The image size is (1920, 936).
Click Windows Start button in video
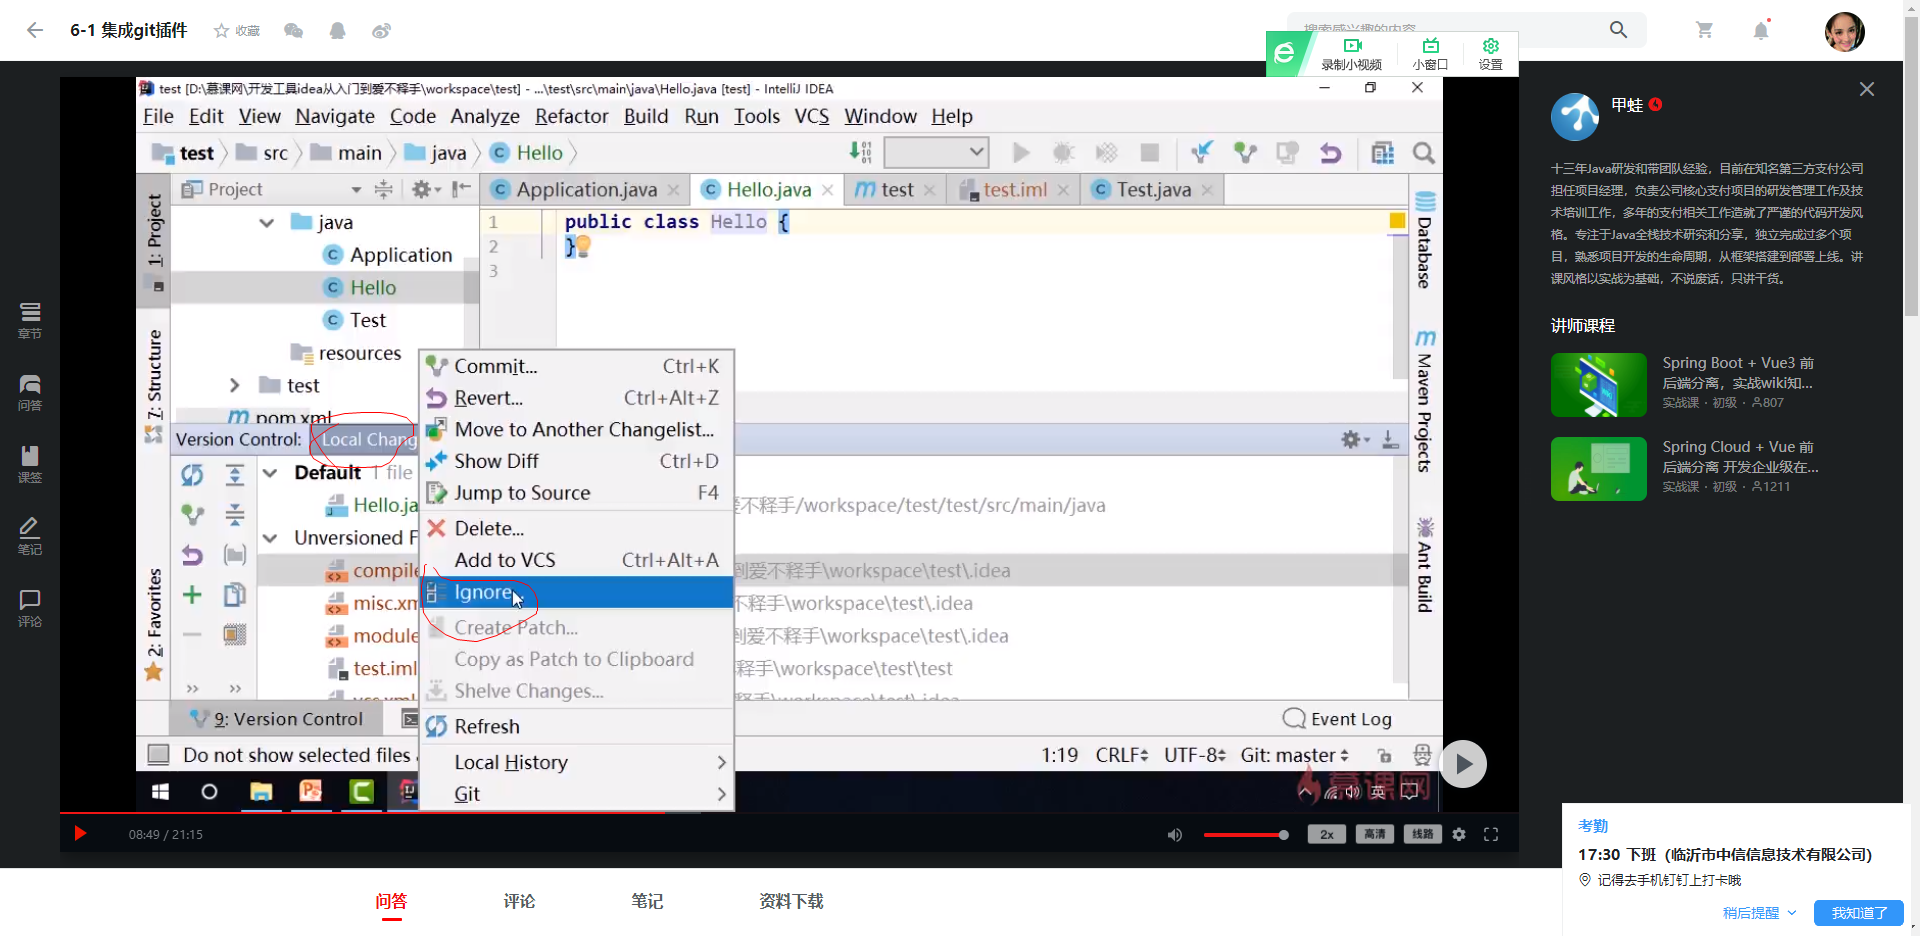click(x=160, y=792)
